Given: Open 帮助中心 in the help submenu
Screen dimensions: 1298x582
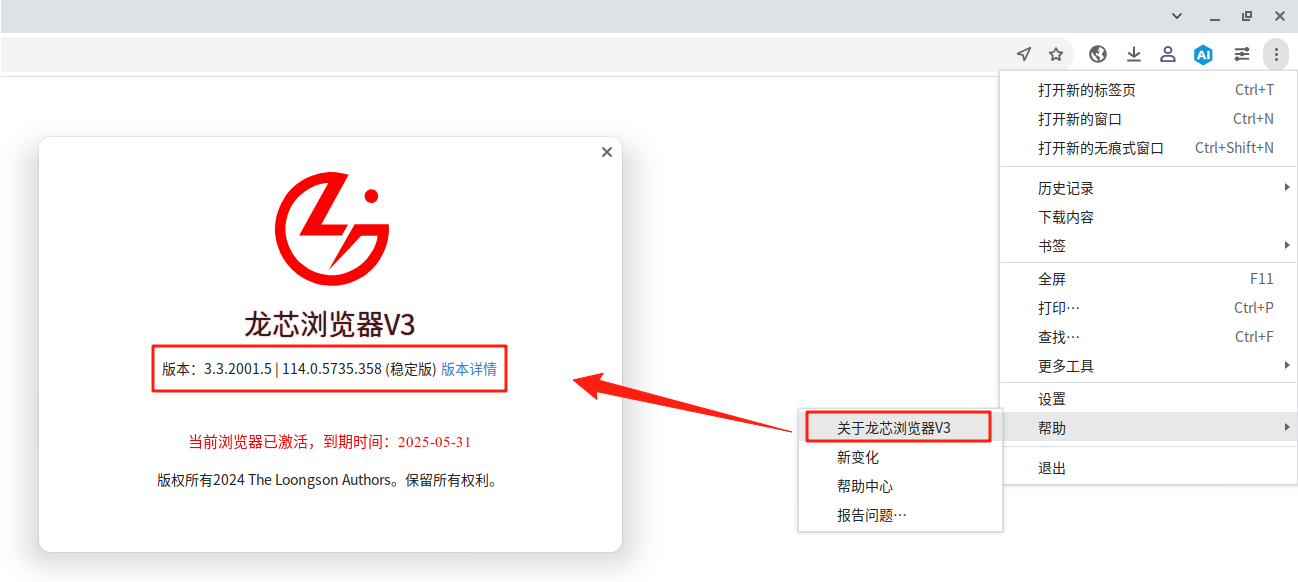Looking at the screenshot, I should (x=900, y=486).
